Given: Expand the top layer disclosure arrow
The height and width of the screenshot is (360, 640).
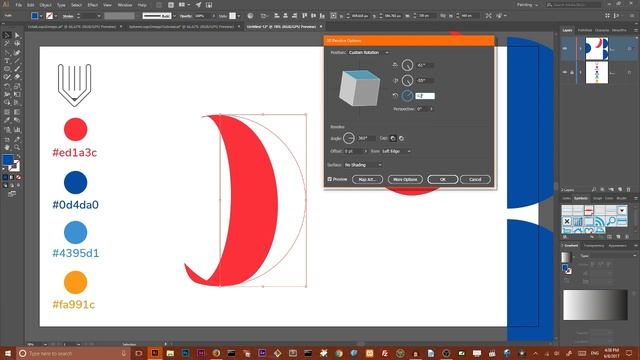Looking at the screenshot, I should click(x=581, y=49).
